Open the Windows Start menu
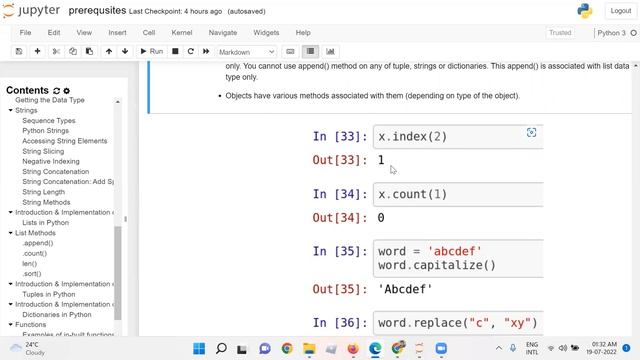The image size is (640, 360). pos(199,349)
